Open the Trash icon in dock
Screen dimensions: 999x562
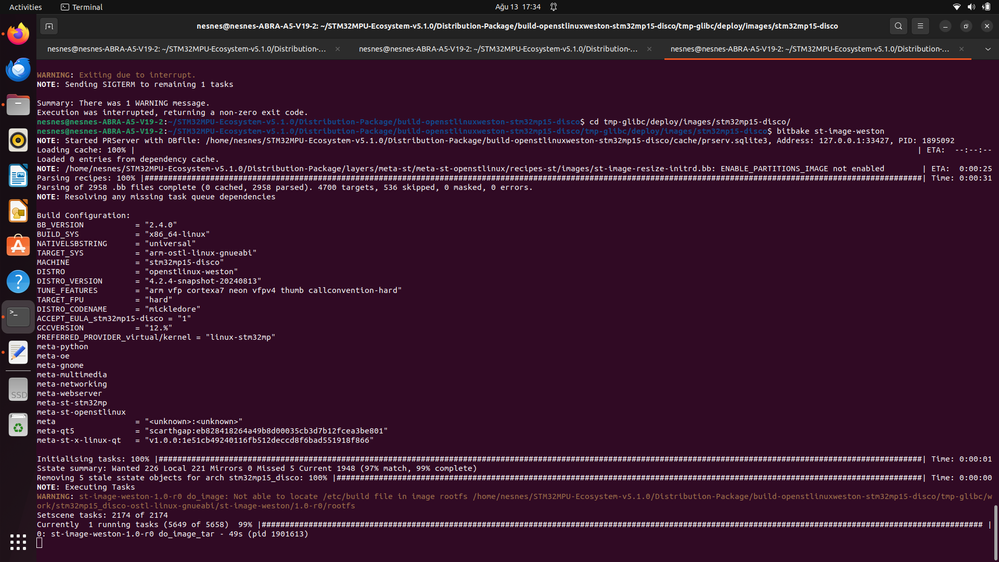(18, 426)
